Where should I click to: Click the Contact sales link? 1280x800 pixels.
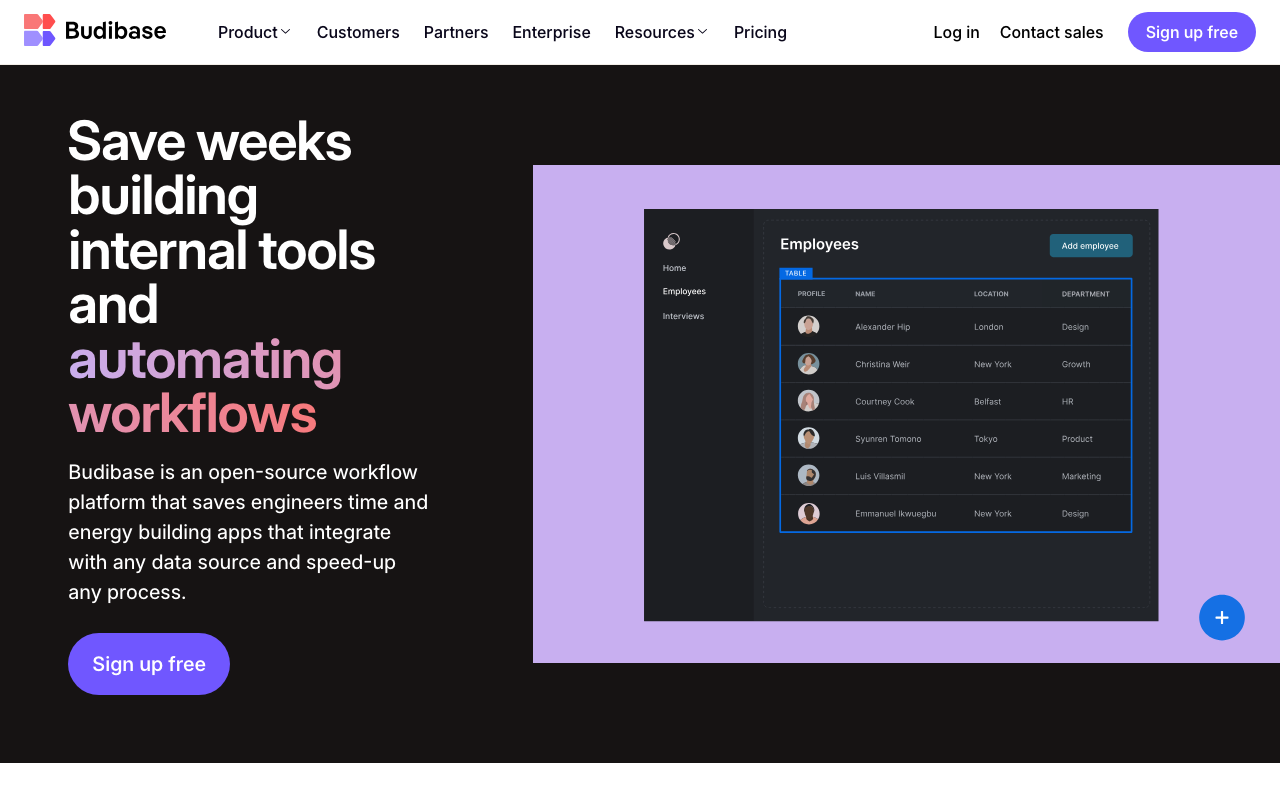1051,32
